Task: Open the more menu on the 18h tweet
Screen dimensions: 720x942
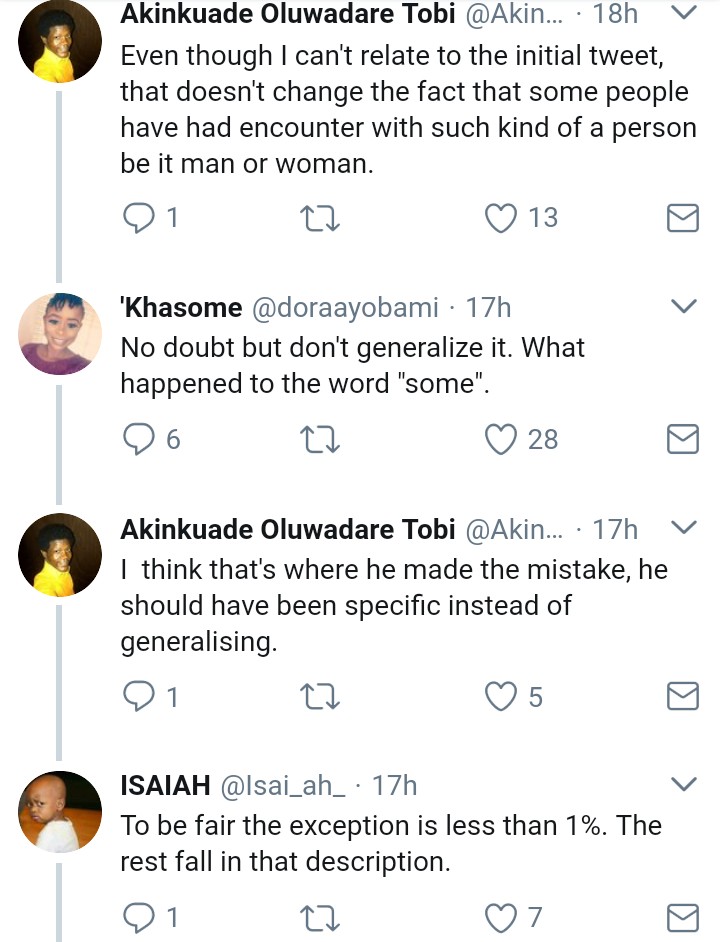Action: (682, 12)
